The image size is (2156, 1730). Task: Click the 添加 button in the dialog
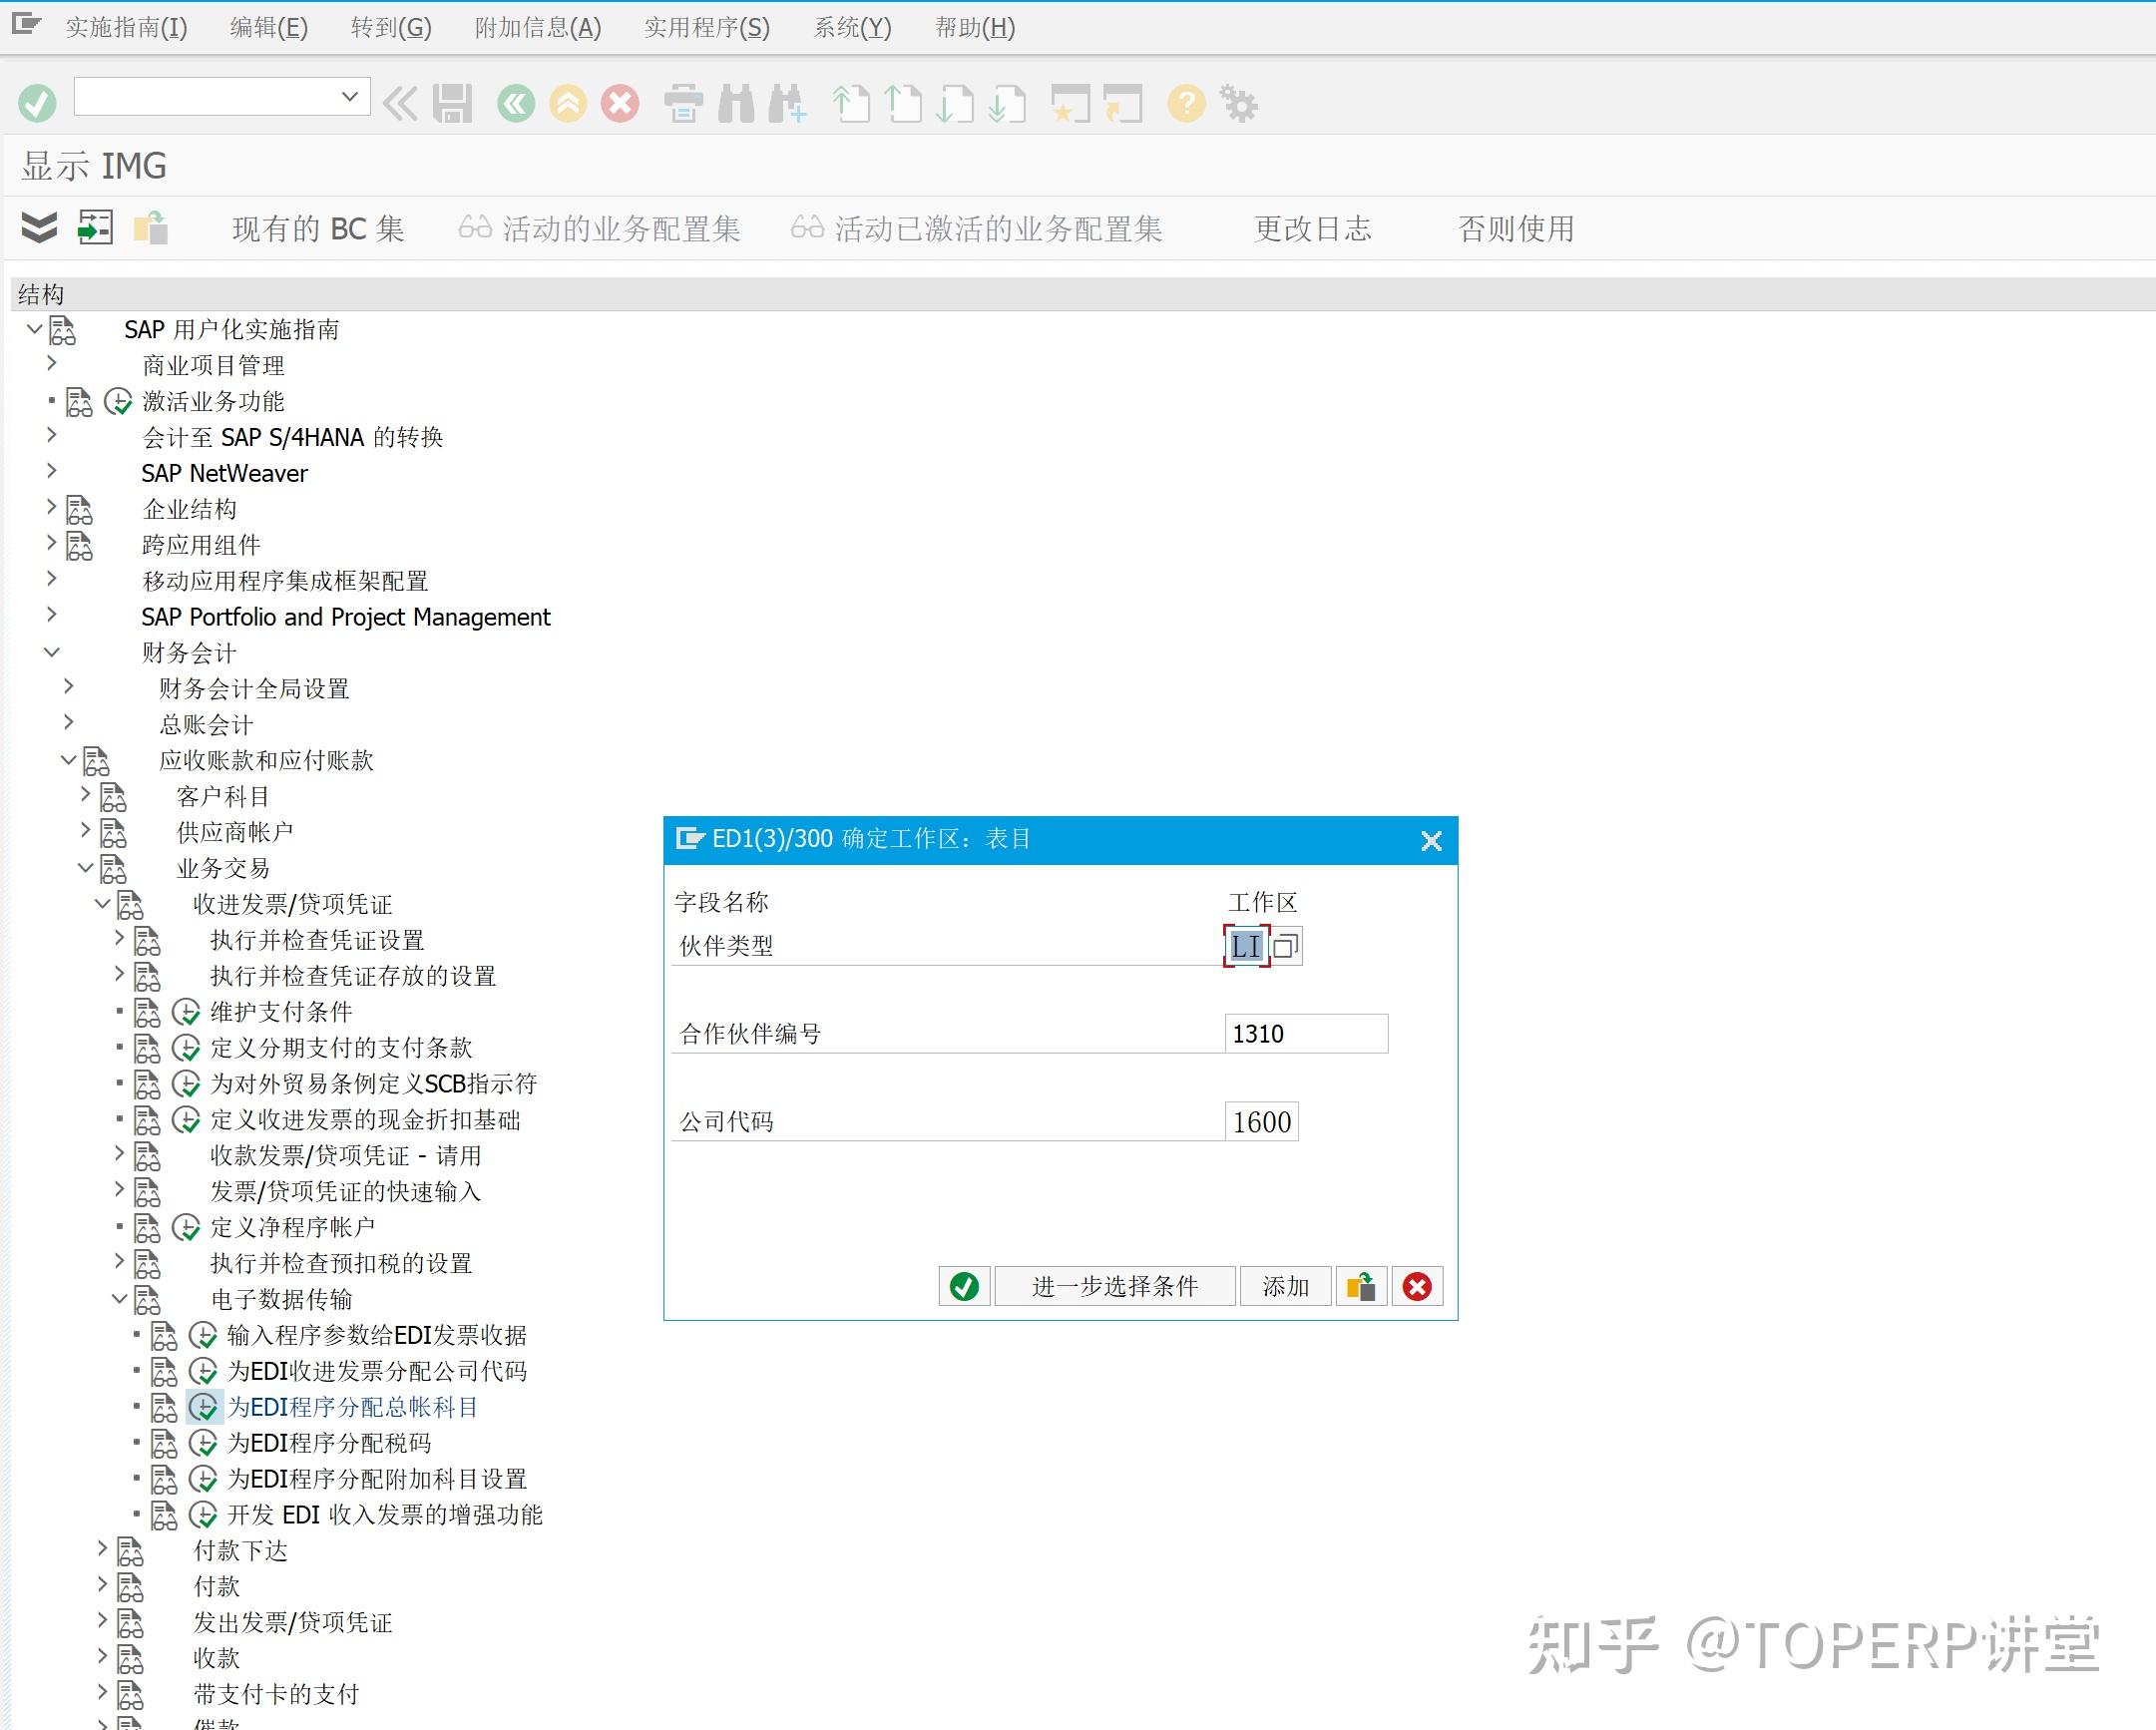pos(1285,1287)
